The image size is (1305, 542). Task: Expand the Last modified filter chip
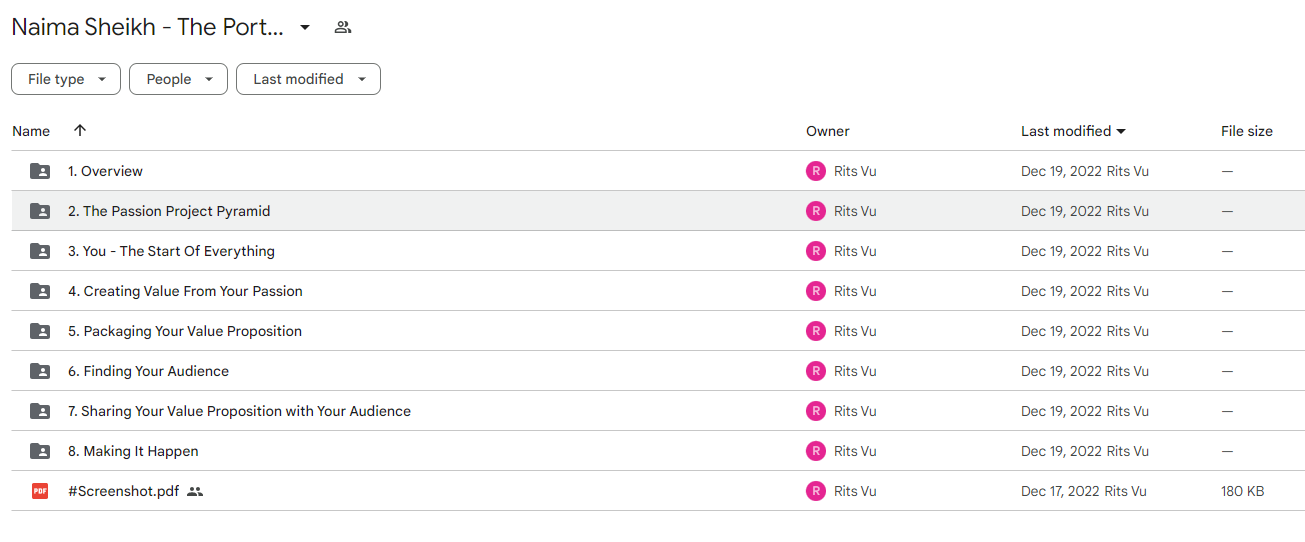(x=308, y=79)
